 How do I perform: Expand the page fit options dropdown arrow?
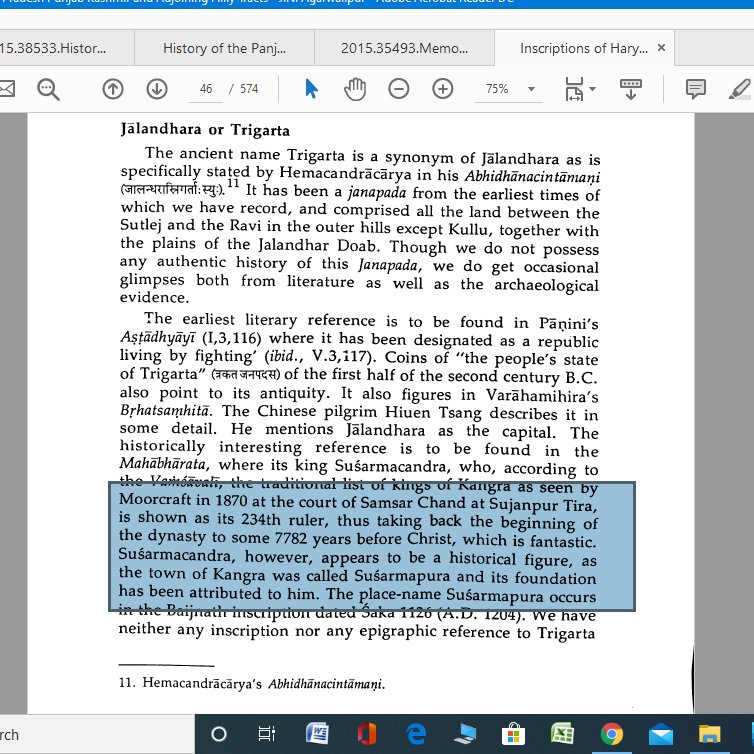click(592, 89)
